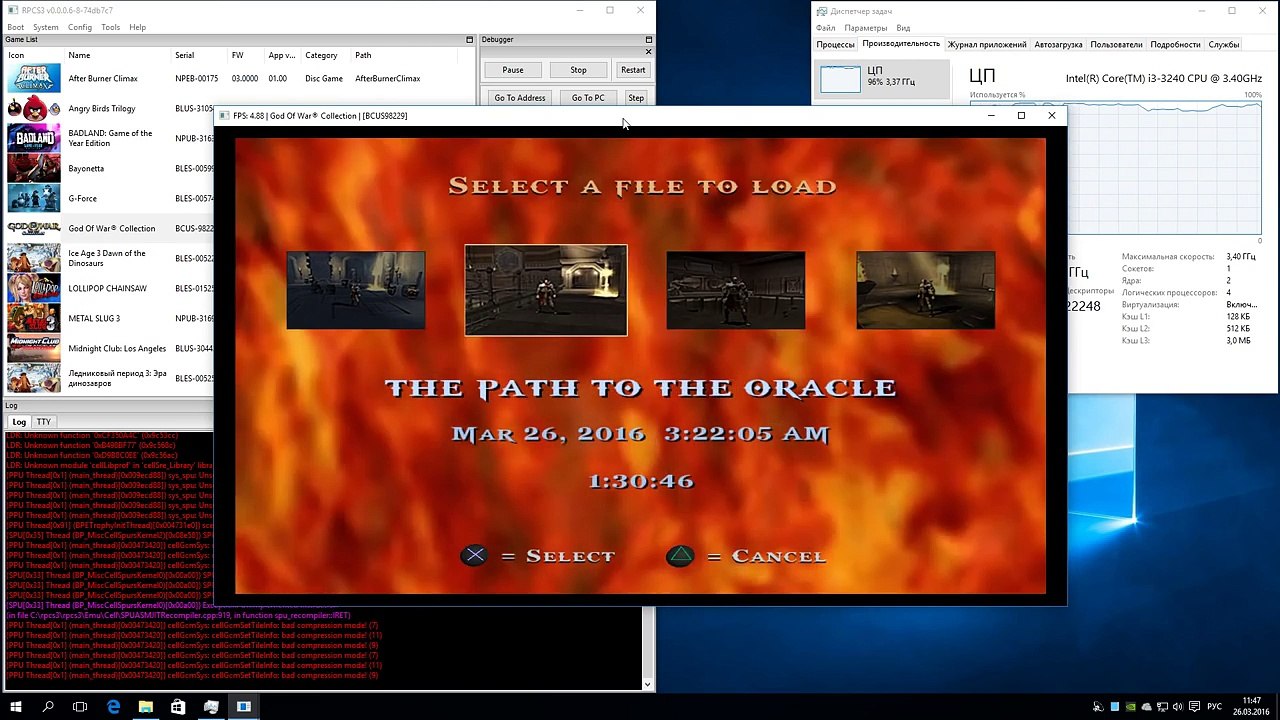Switch to the Подробности tab

[1175, 45]
